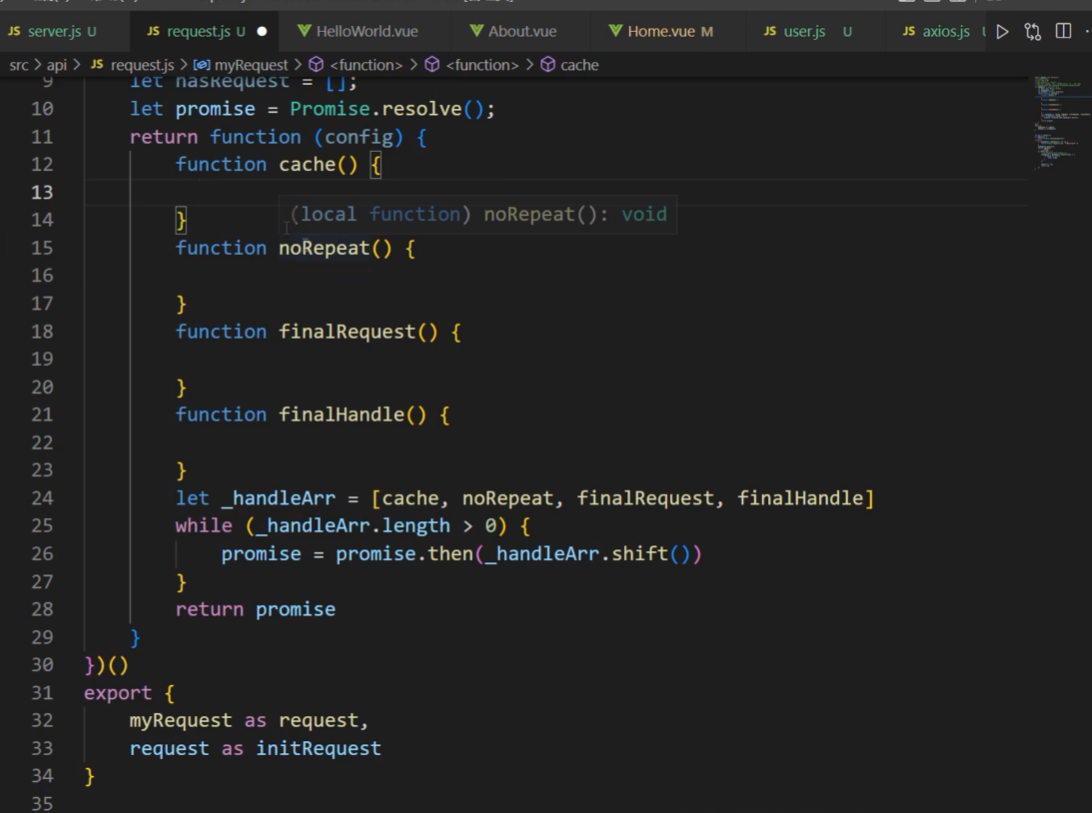The height and width of the screenshot is (813, 1092).
Task: Click the JS icon on axios.js tab
Action: 909,31
